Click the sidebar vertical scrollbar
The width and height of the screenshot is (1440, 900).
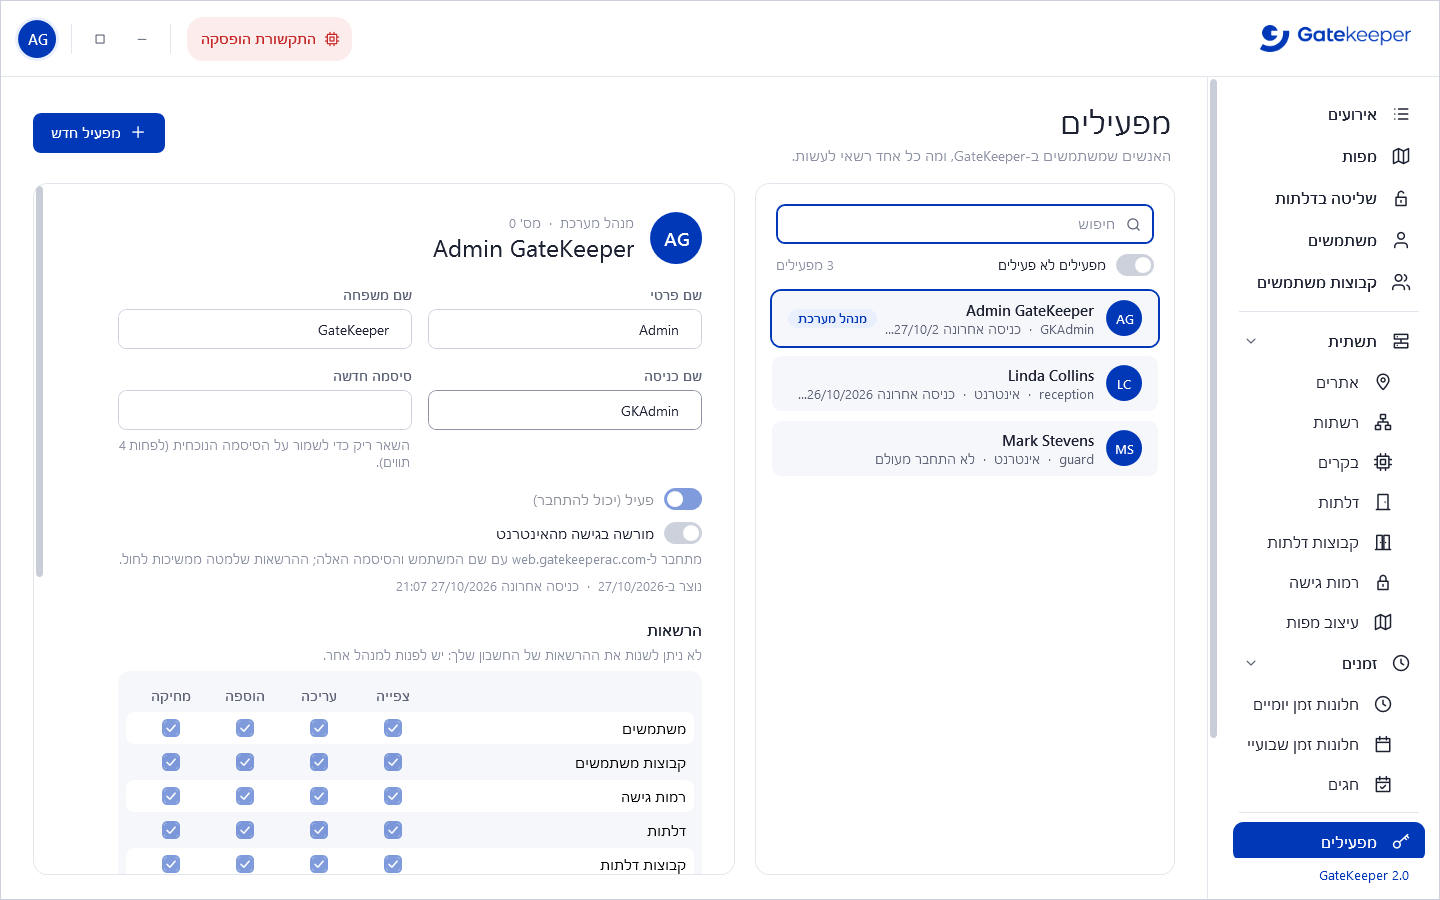pos(1214,408)
